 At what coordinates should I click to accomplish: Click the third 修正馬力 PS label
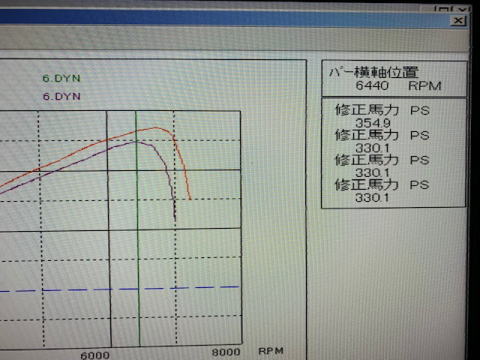click(x=382, y=160)
